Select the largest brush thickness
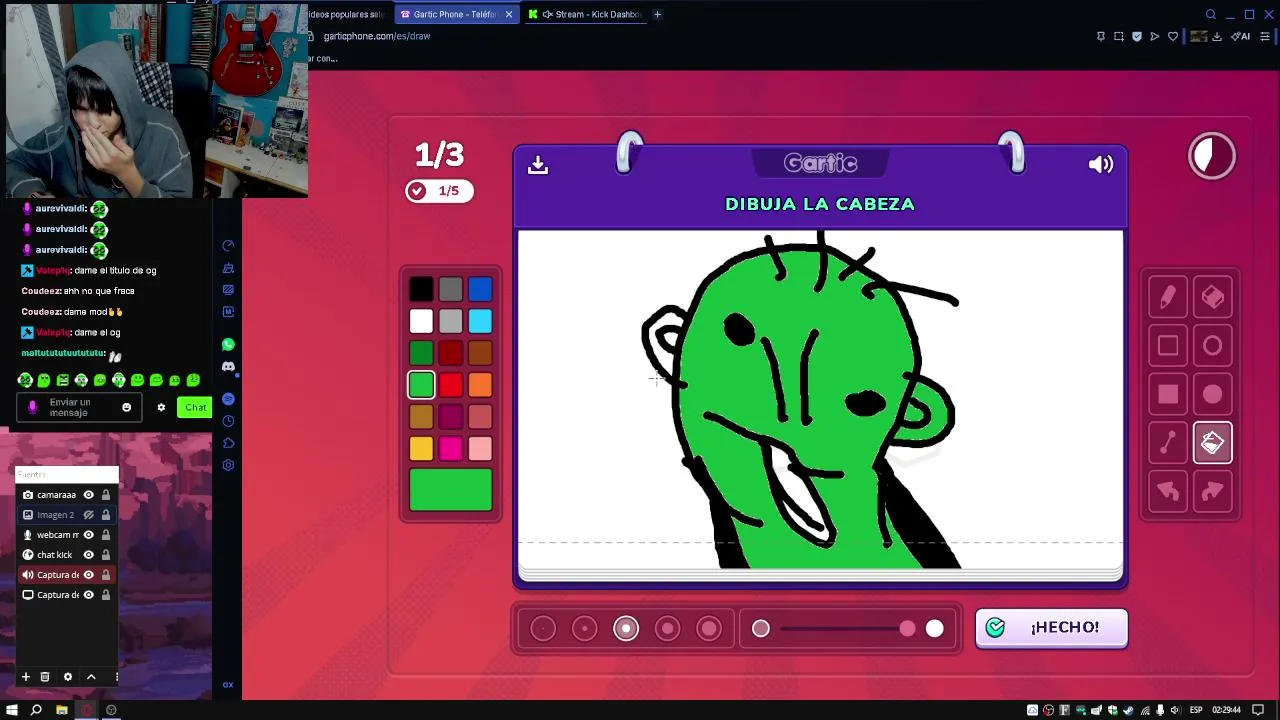The height and width of the screenshot is (720, 1280). coord(709,628)
